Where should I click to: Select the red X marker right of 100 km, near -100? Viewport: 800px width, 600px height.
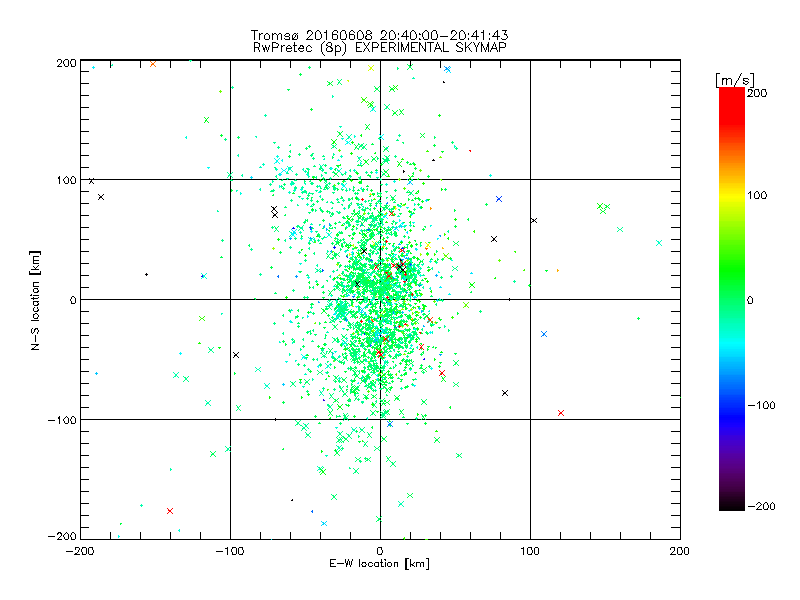tap(561, 413)
